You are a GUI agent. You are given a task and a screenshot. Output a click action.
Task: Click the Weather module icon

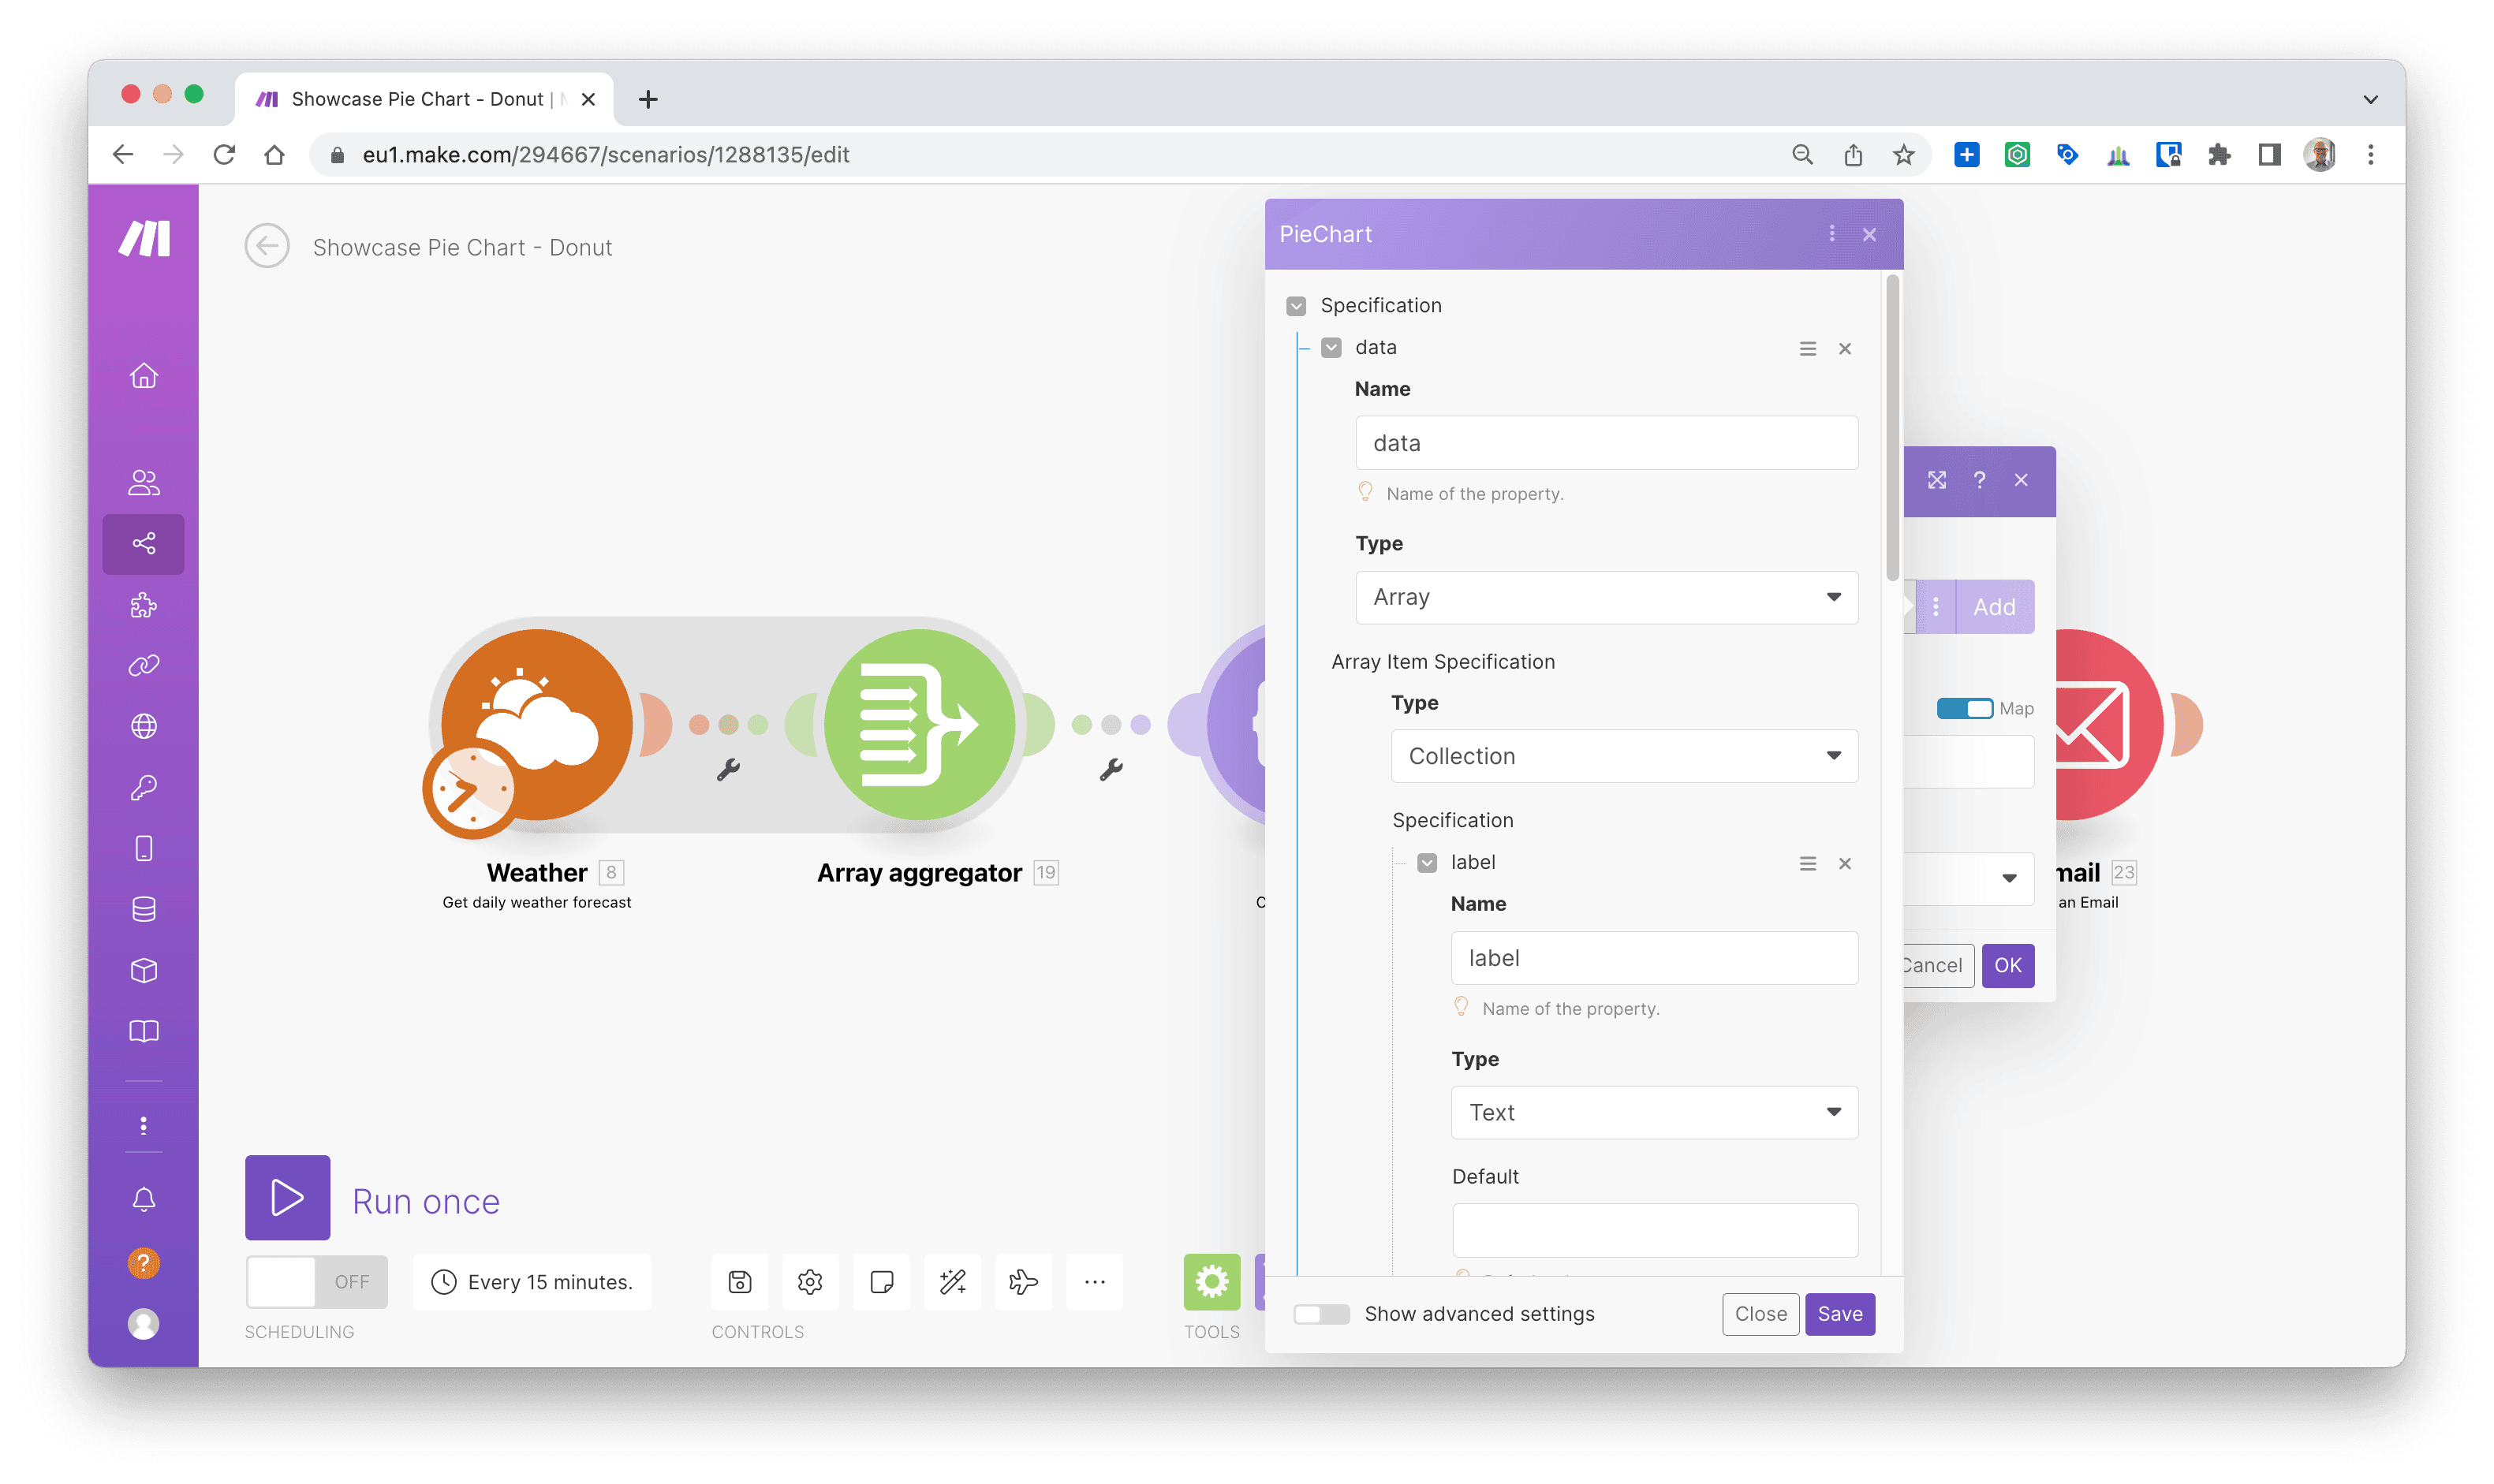tap(537, 724)
